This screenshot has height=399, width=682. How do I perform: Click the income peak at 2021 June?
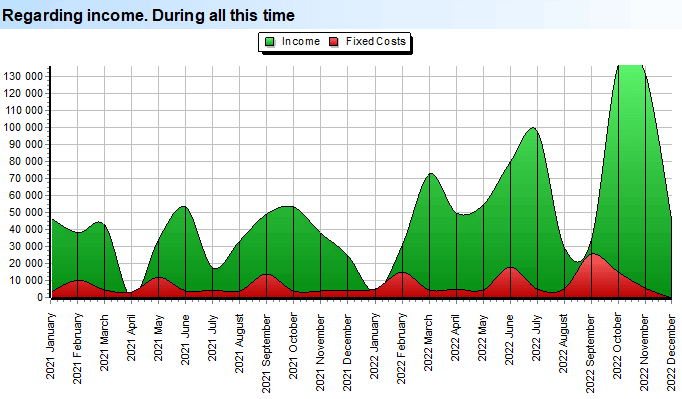pyautogui.click(x=184, y=207)
